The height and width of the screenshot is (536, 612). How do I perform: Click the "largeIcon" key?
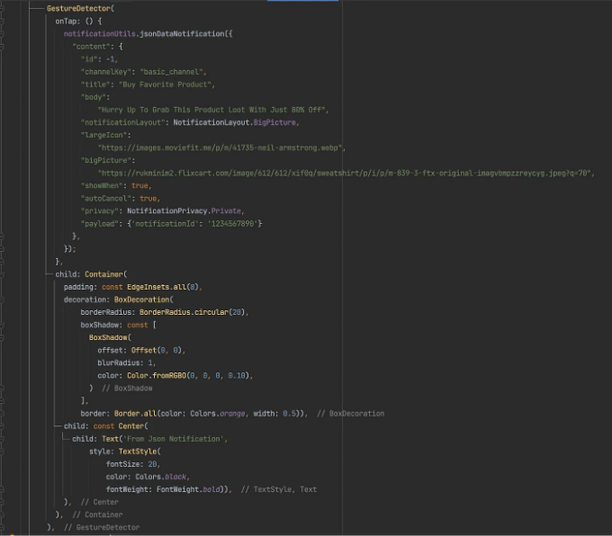pos(103,135)
